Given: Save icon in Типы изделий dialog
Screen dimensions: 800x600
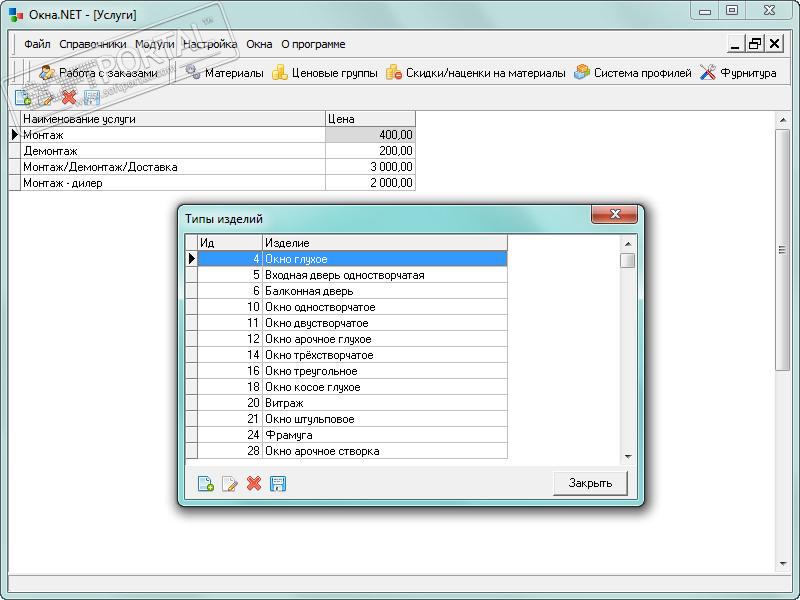Looking at the screenshot, I should (x=278, y=483).
